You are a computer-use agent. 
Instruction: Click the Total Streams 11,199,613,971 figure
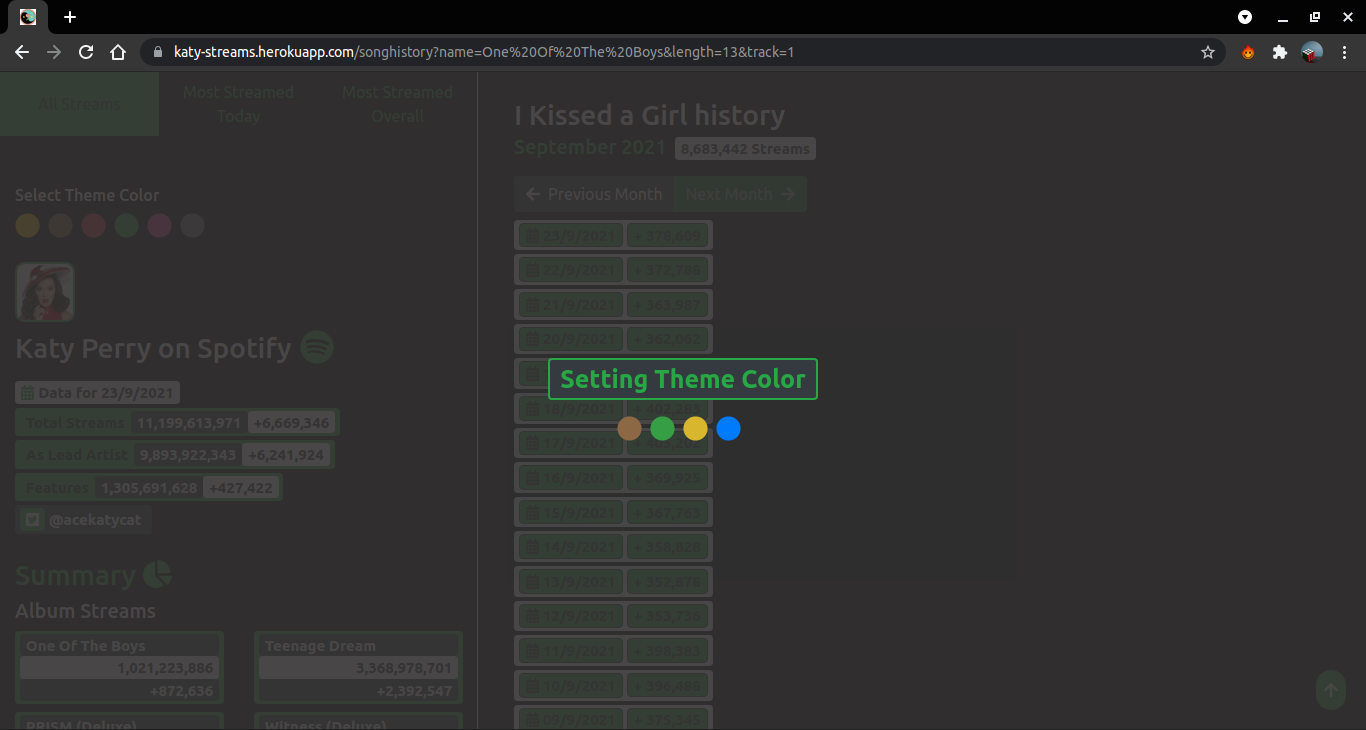[189, 423]
